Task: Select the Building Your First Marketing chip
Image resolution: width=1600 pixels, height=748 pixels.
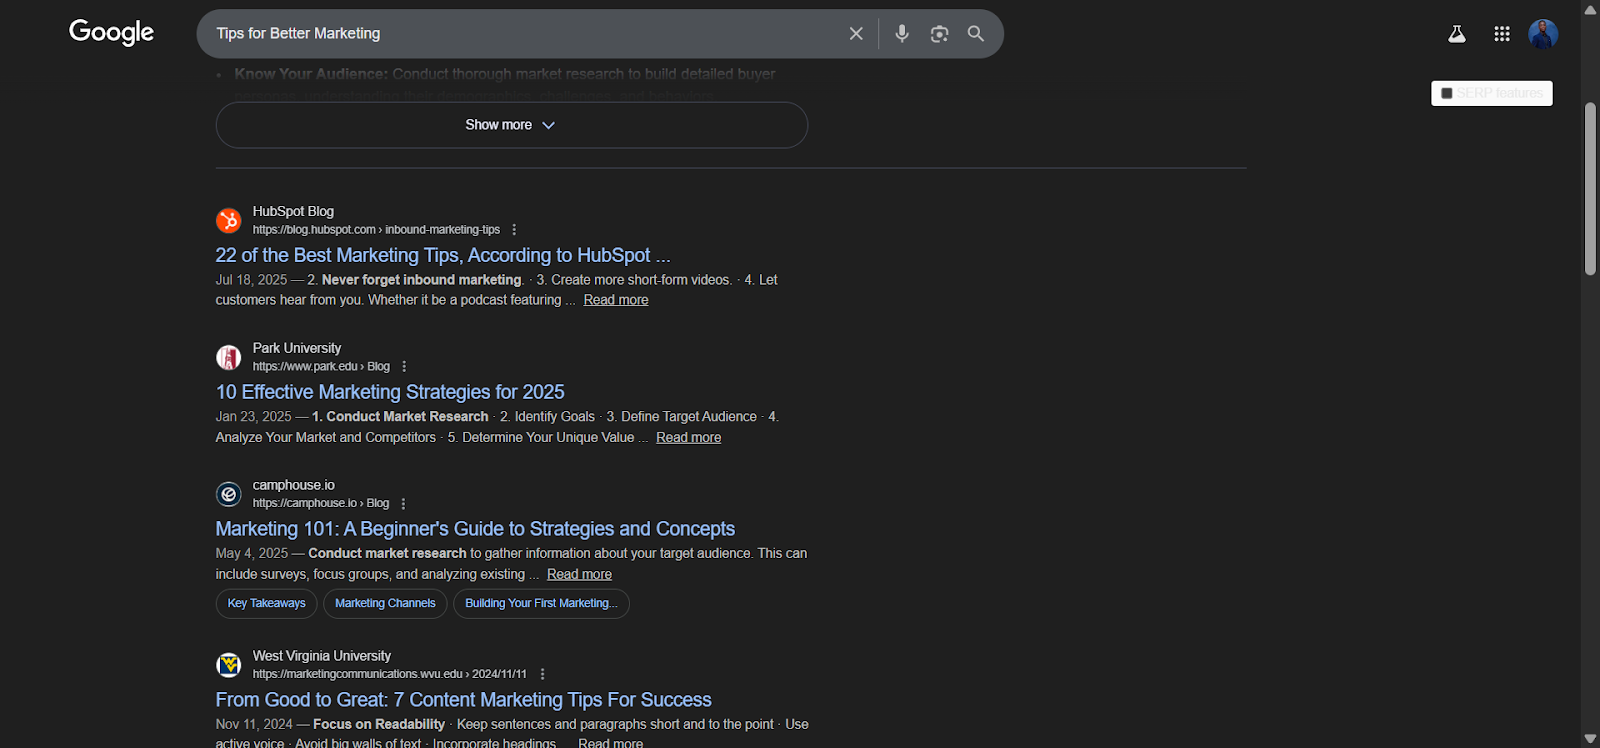Action: (x=541, y=604)
